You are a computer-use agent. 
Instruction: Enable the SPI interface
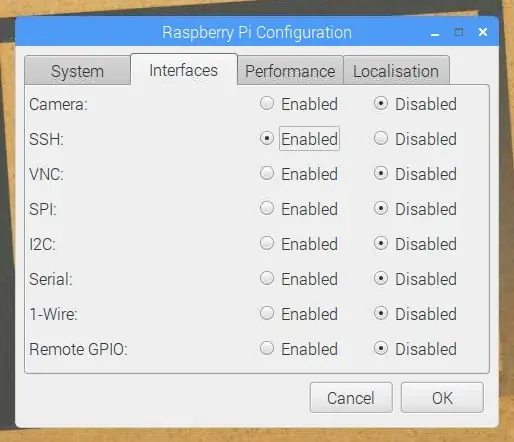pos(267,208)
